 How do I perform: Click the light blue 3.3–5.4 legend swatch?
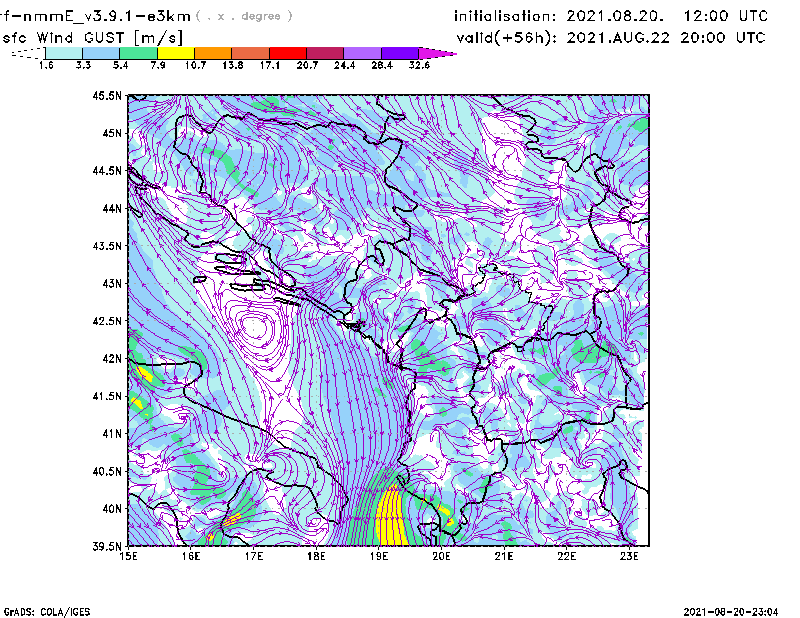[x=101, y=53]
